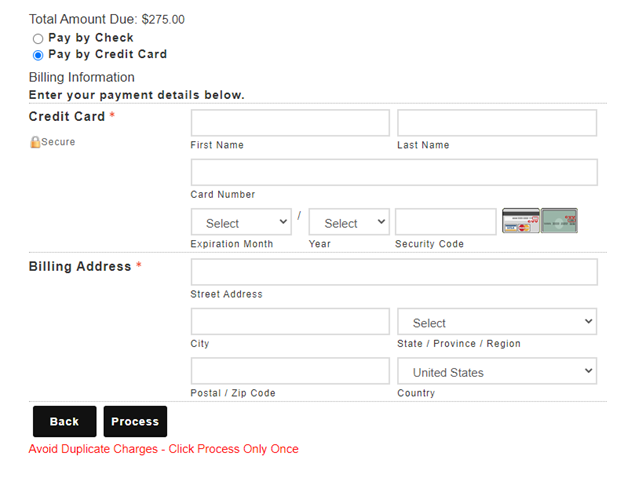Select the Pay by Check option
Image resolution: width=624 pixels, height=489 pixels.
tap(38, 39)
